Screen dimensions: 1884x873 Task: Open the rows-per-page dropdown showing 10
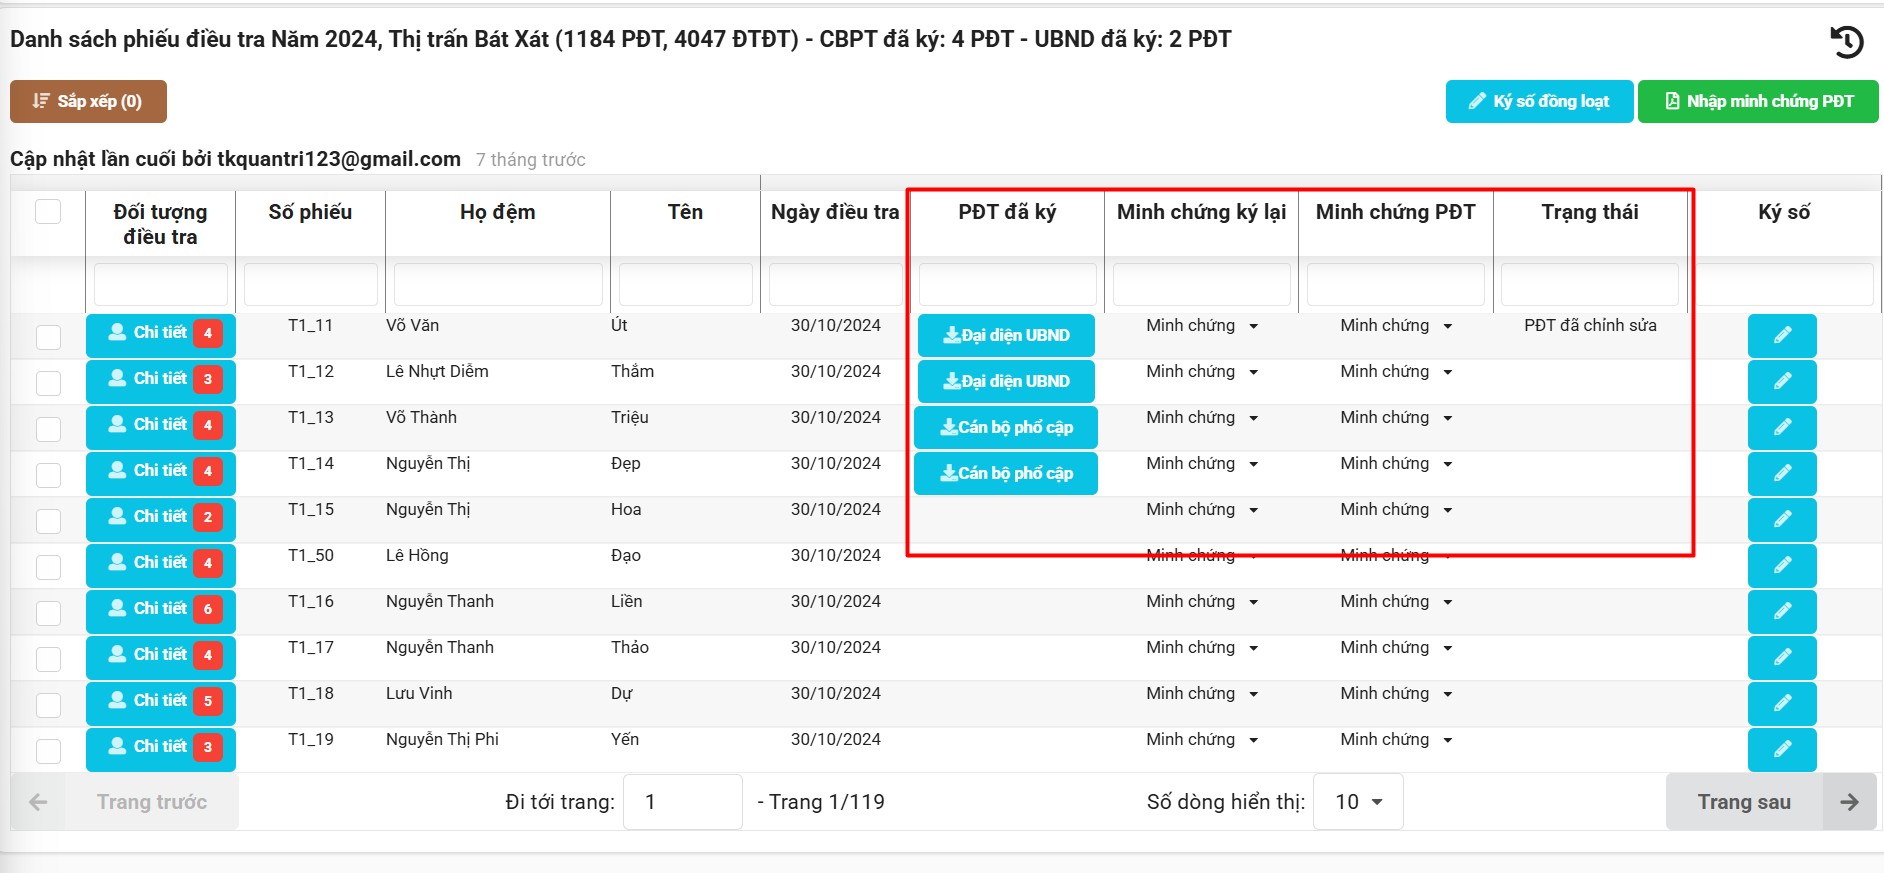[1358, 802]
